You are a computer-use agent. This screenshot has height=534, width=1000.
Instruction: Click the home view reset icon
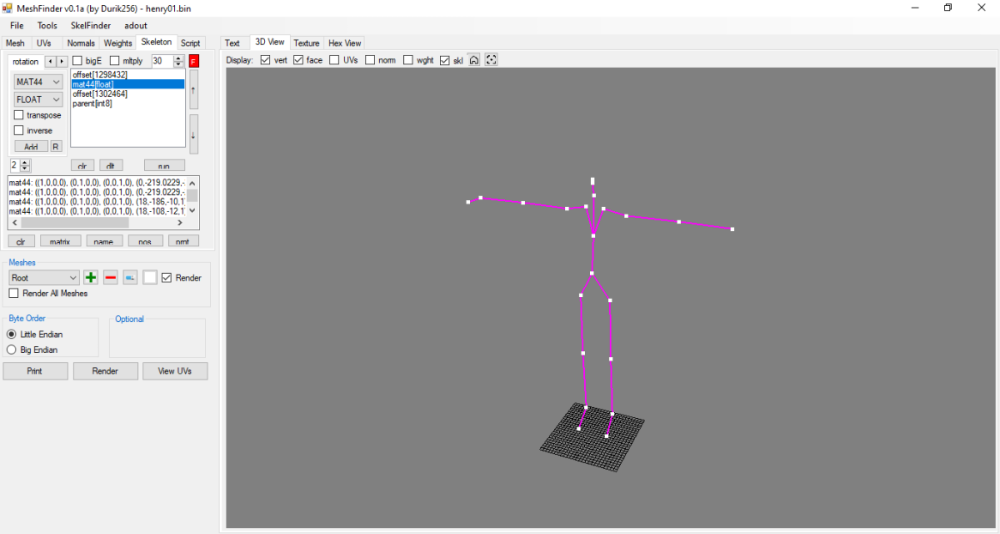point(474,60)
